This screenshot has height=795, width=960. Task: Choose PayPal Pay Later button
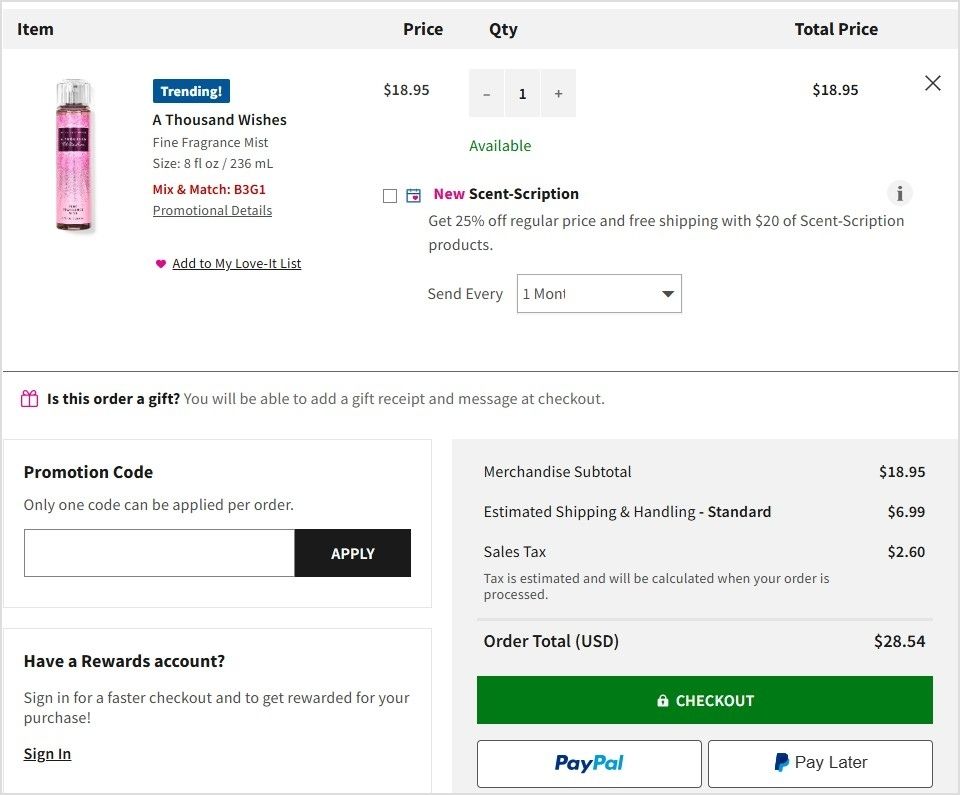tap(820, 764)
